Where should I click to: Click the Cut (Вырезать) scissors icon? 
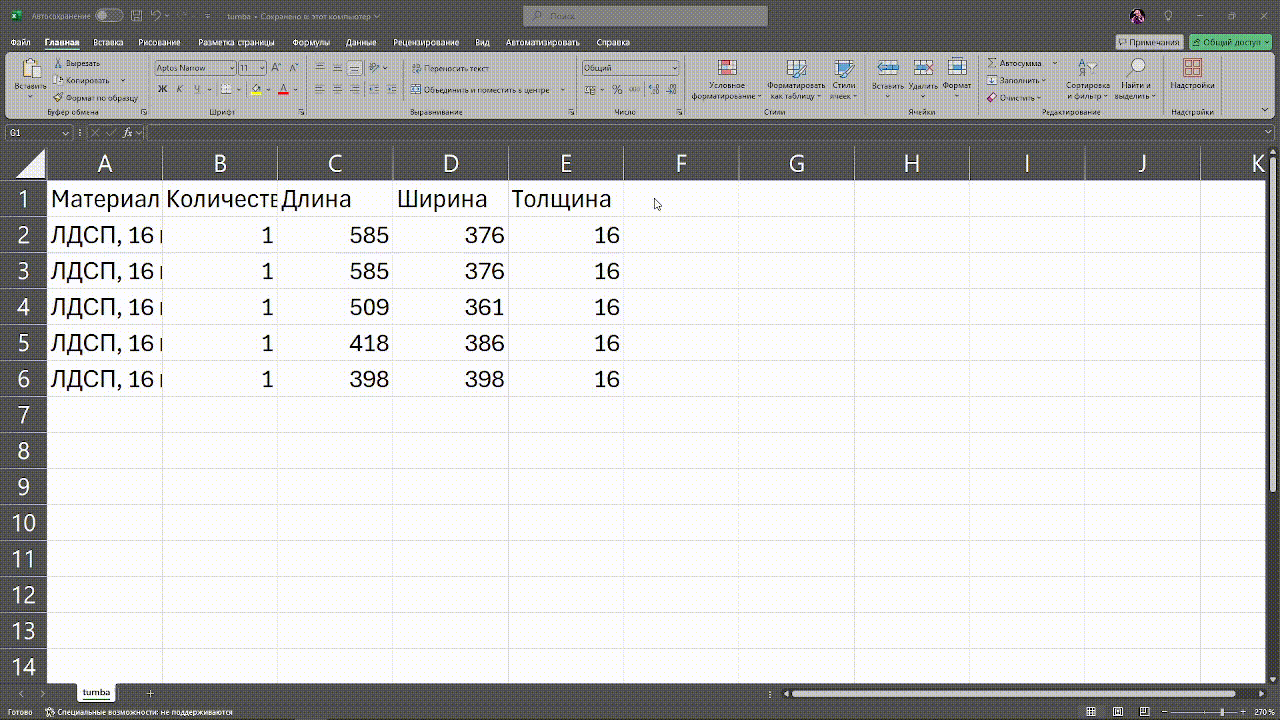58,64
